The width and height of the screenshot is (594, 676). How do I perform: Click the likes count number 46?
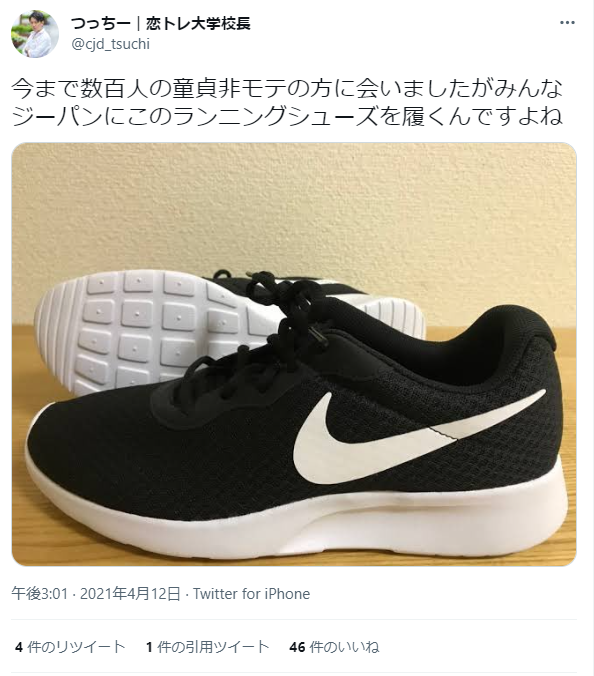[x=297, y=647]
